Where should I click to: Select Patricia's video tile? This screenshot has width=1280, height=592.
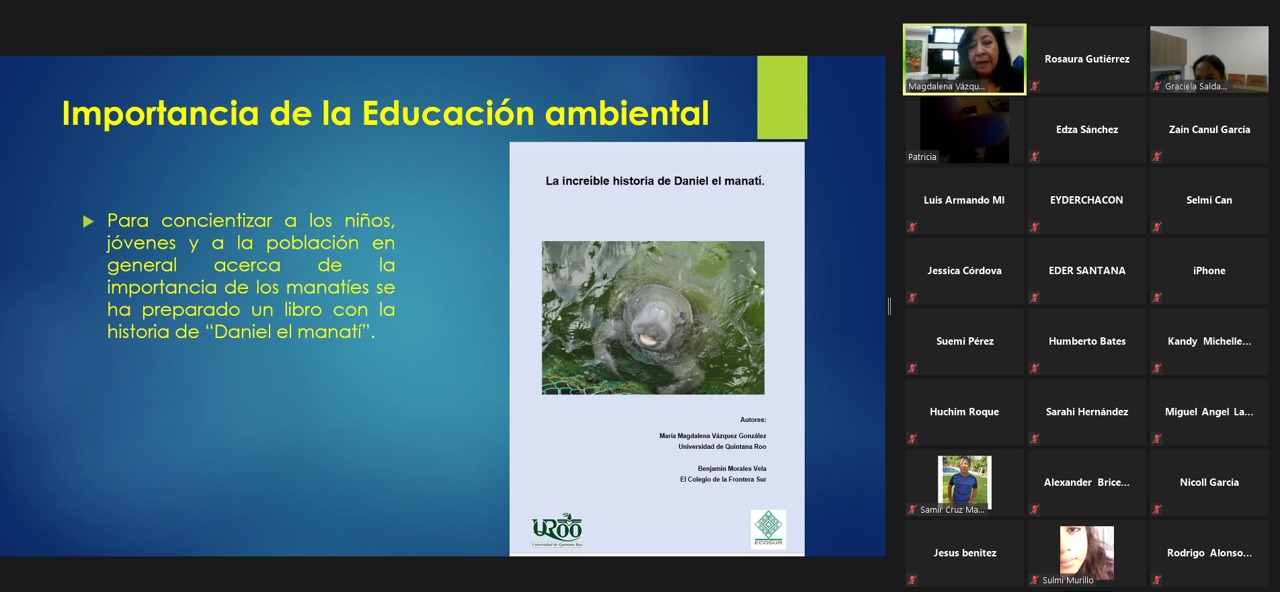click(x=964, y=130)
